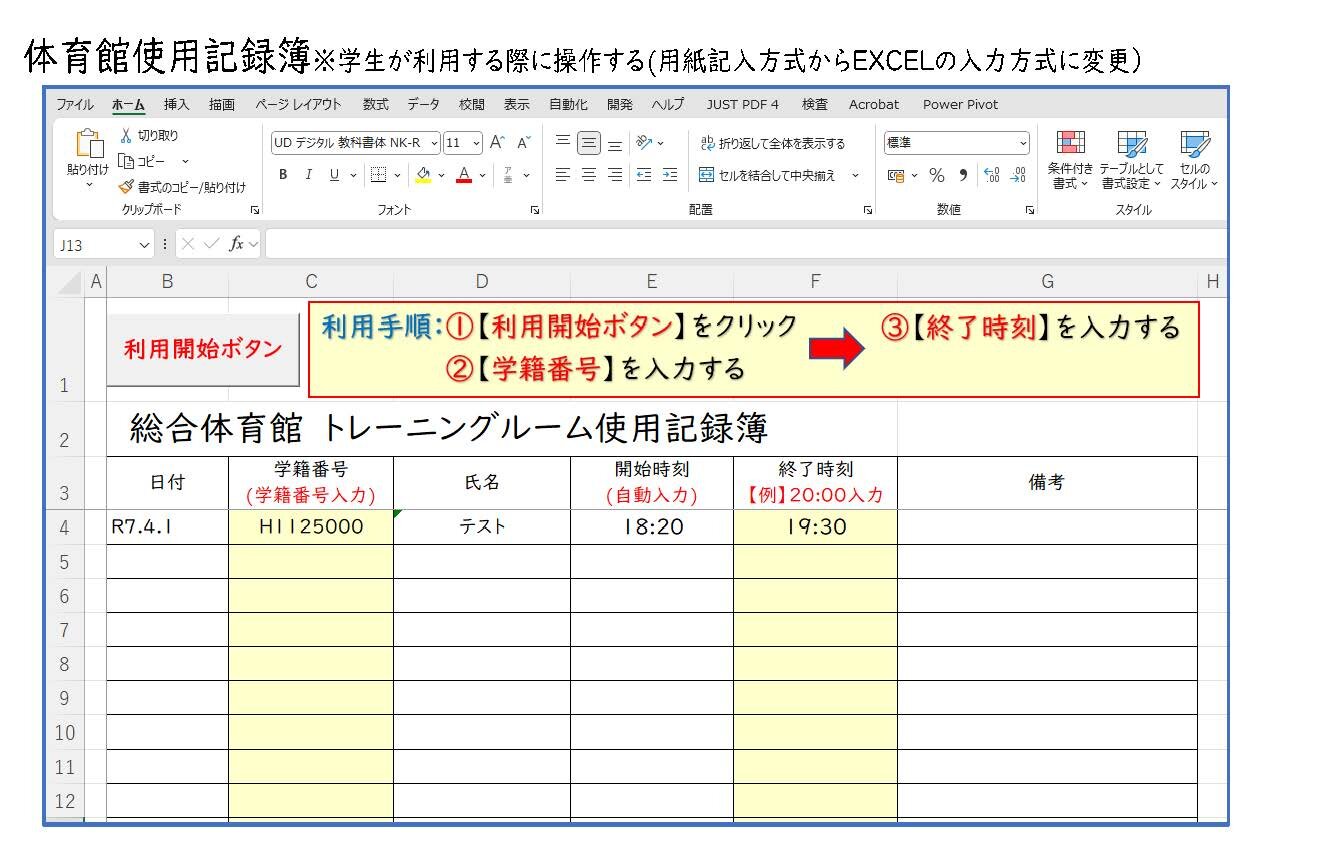
Task: Open the number format dropdown (標準)
Action: (1023, 144)
